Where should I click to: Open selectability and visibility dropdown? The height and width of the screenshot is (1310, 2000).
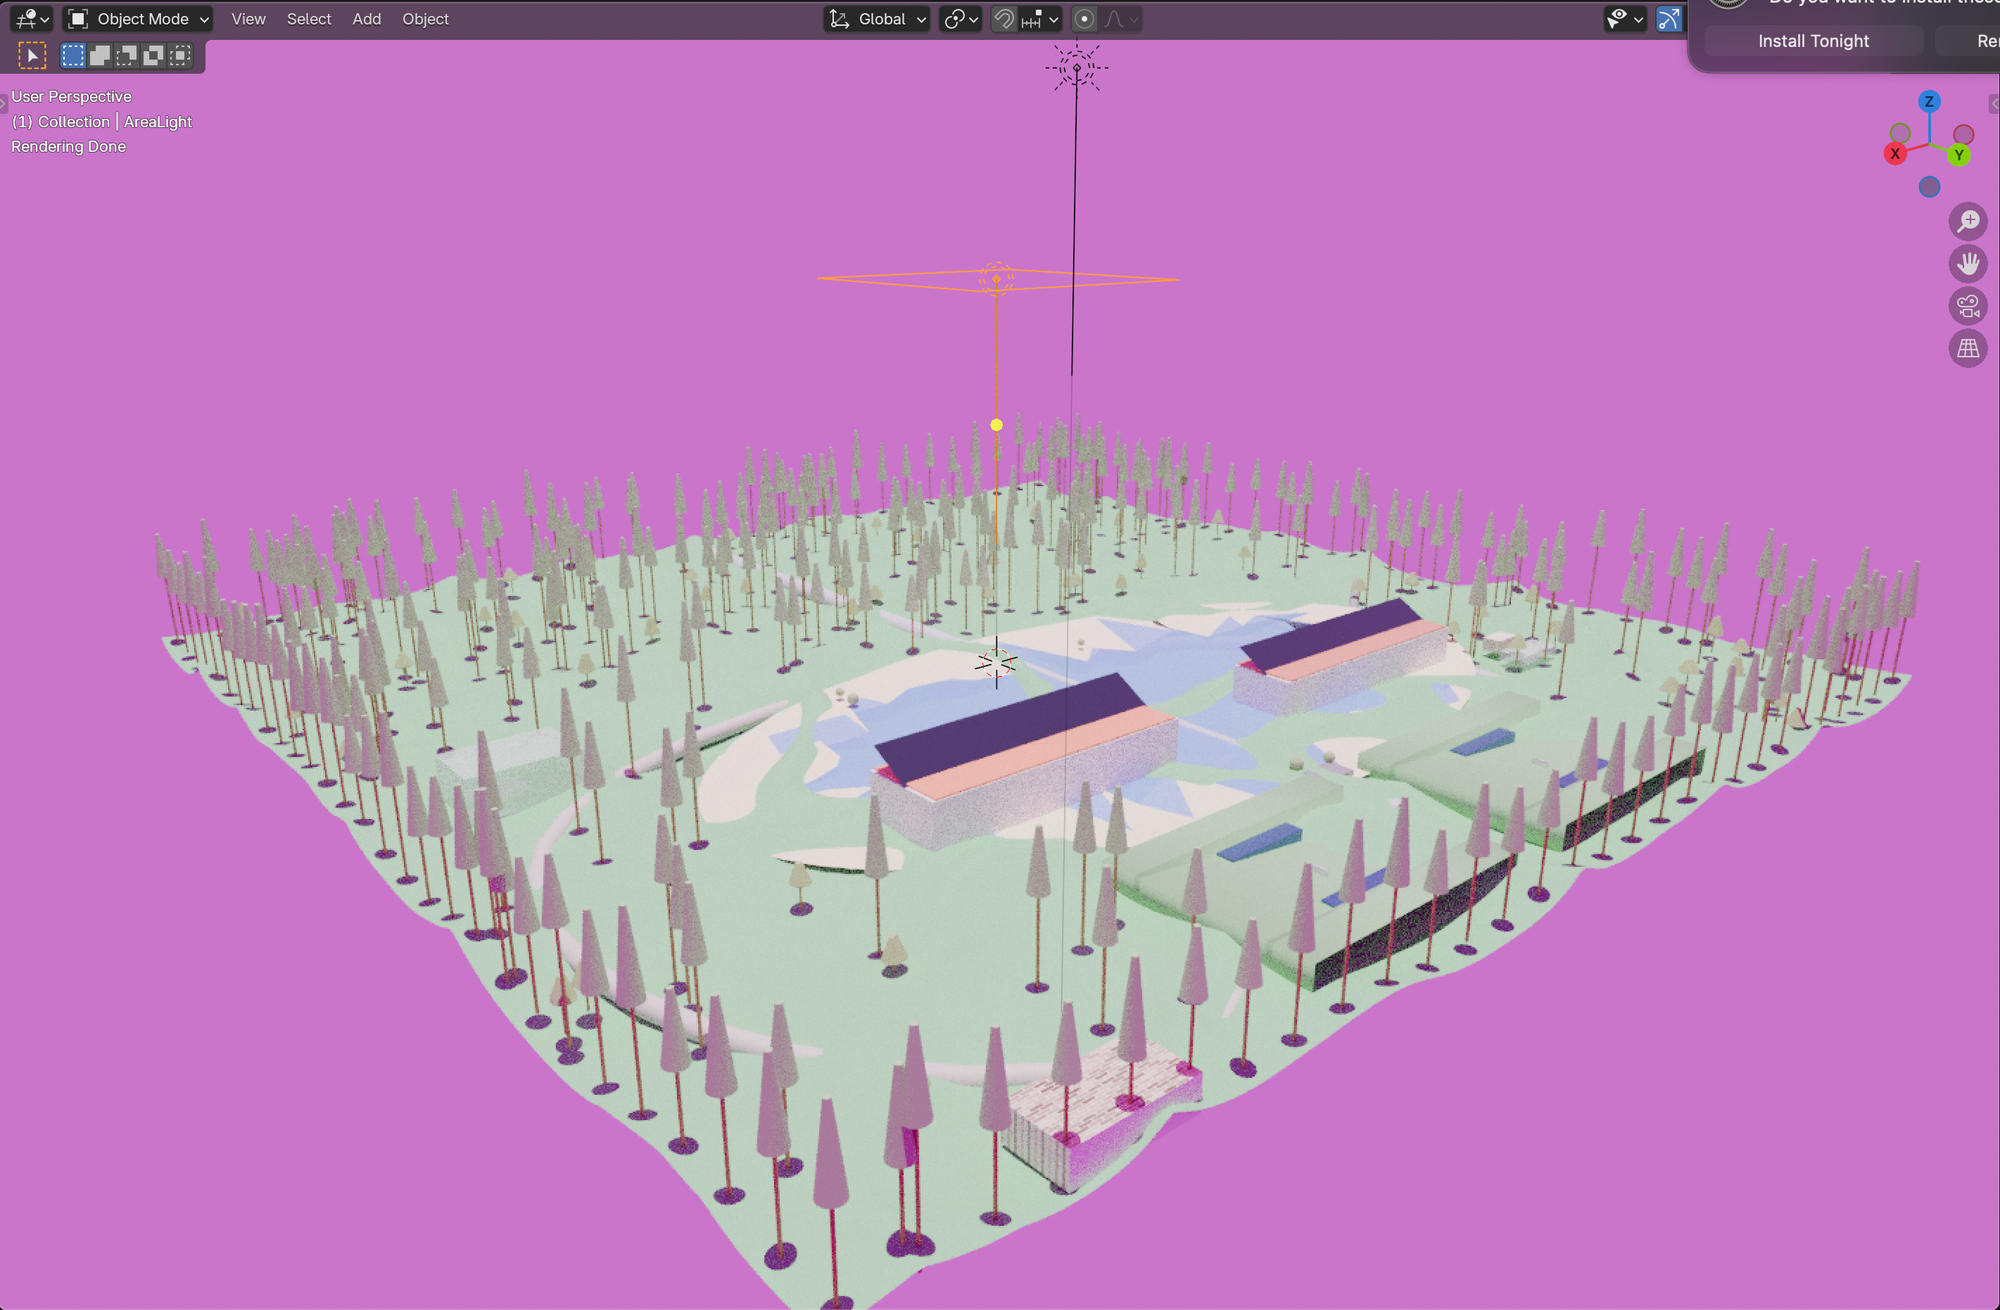tap(1625, 19)
